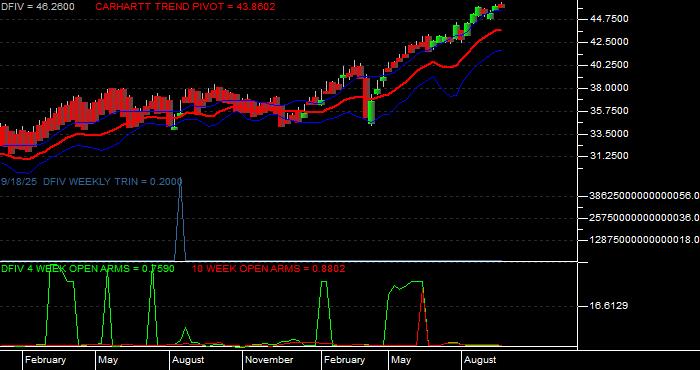Click the 257500000000000036 TRIN axis value
Screen dimensions: 700x370
643,217
